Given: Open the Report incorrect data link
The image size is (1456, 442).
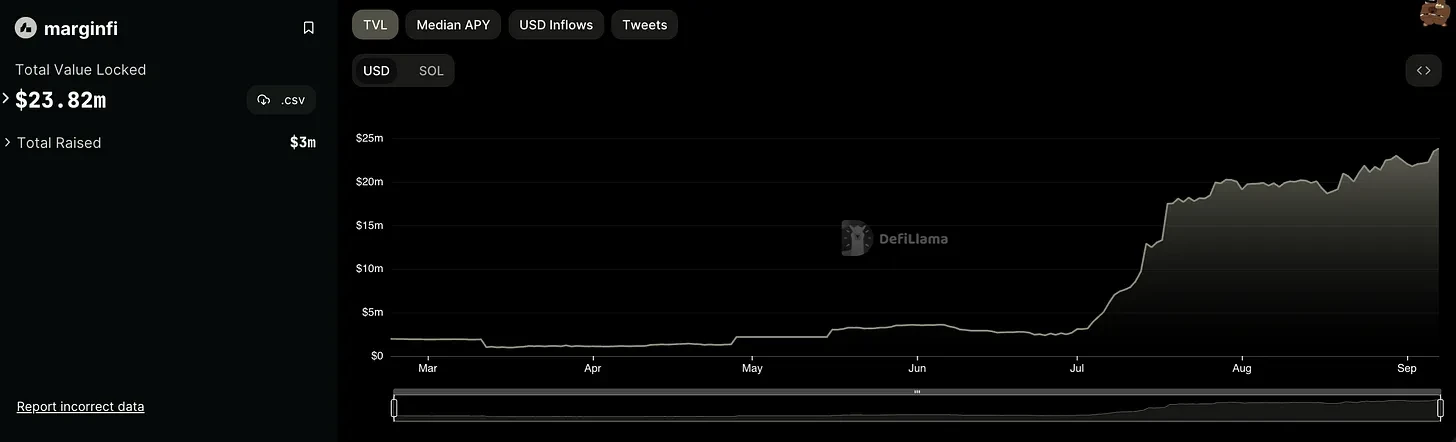Looking at the screenshot, I should (81, 407).
